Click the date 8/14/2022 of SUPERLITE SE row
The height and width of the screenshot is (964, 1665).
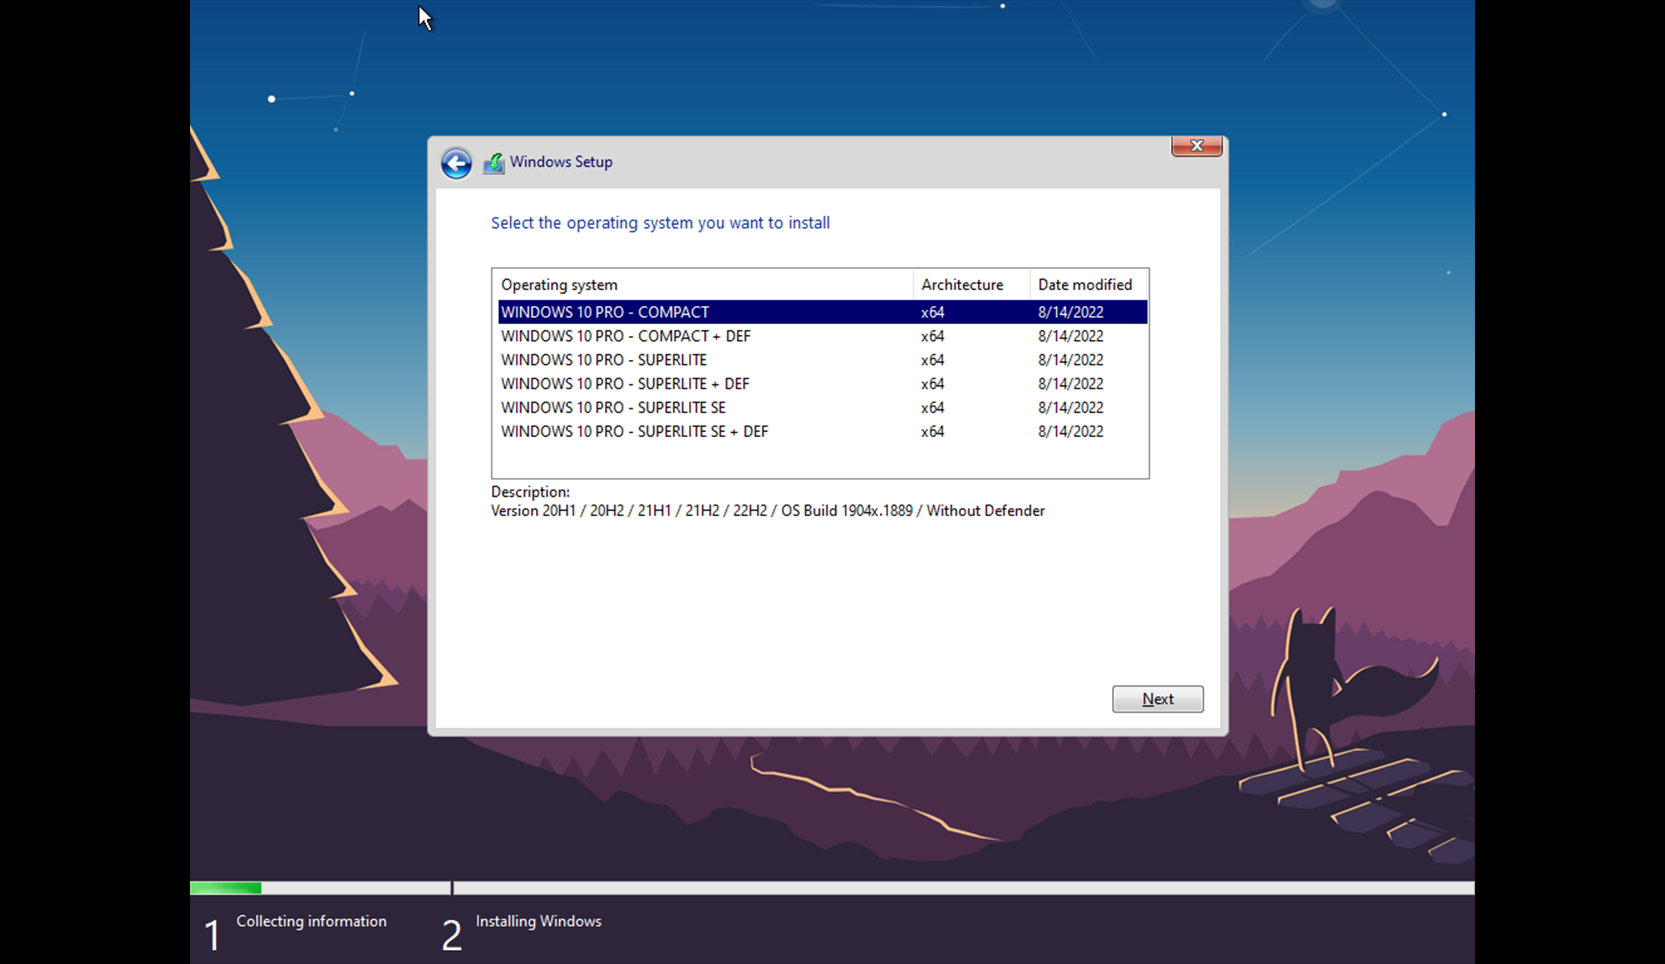pos(1070,408)
